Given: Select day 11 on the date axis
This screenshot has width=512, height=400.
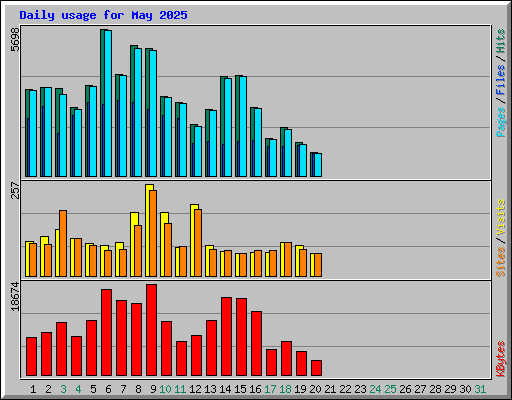Looking at the screenshot, I should coord(180,389).
